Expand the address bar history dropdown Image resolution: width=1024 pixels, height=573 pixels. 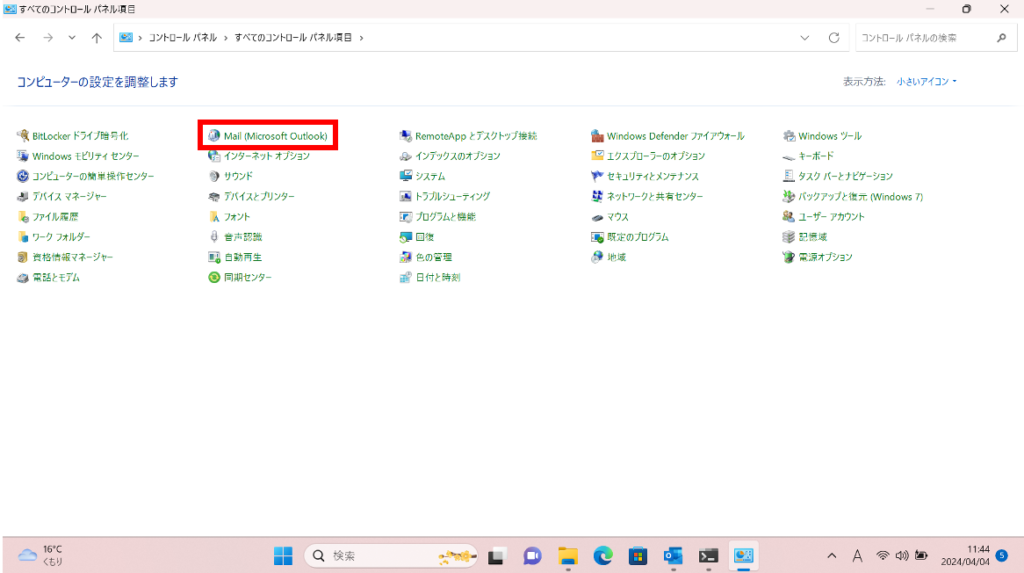[805, 38]
